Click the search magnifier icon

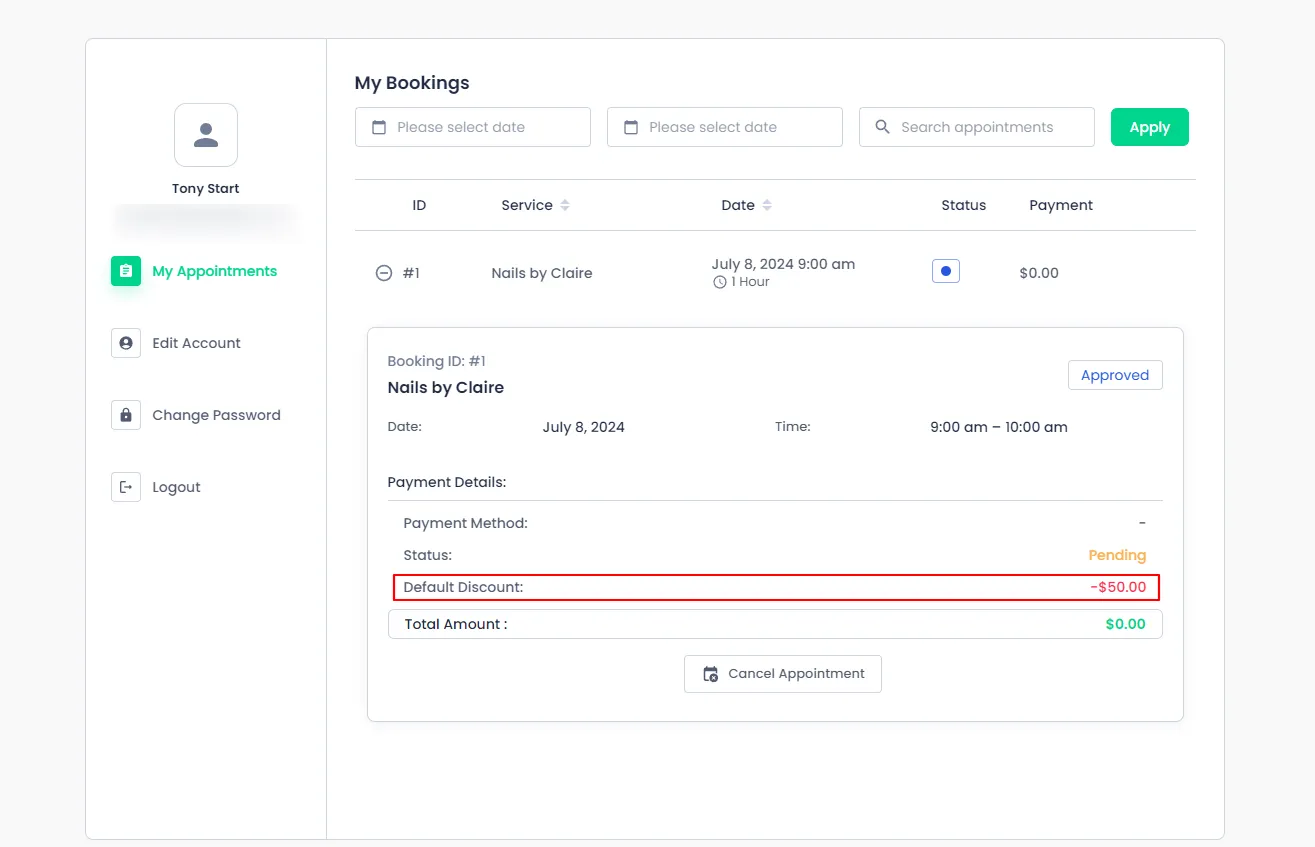[883, 127]
